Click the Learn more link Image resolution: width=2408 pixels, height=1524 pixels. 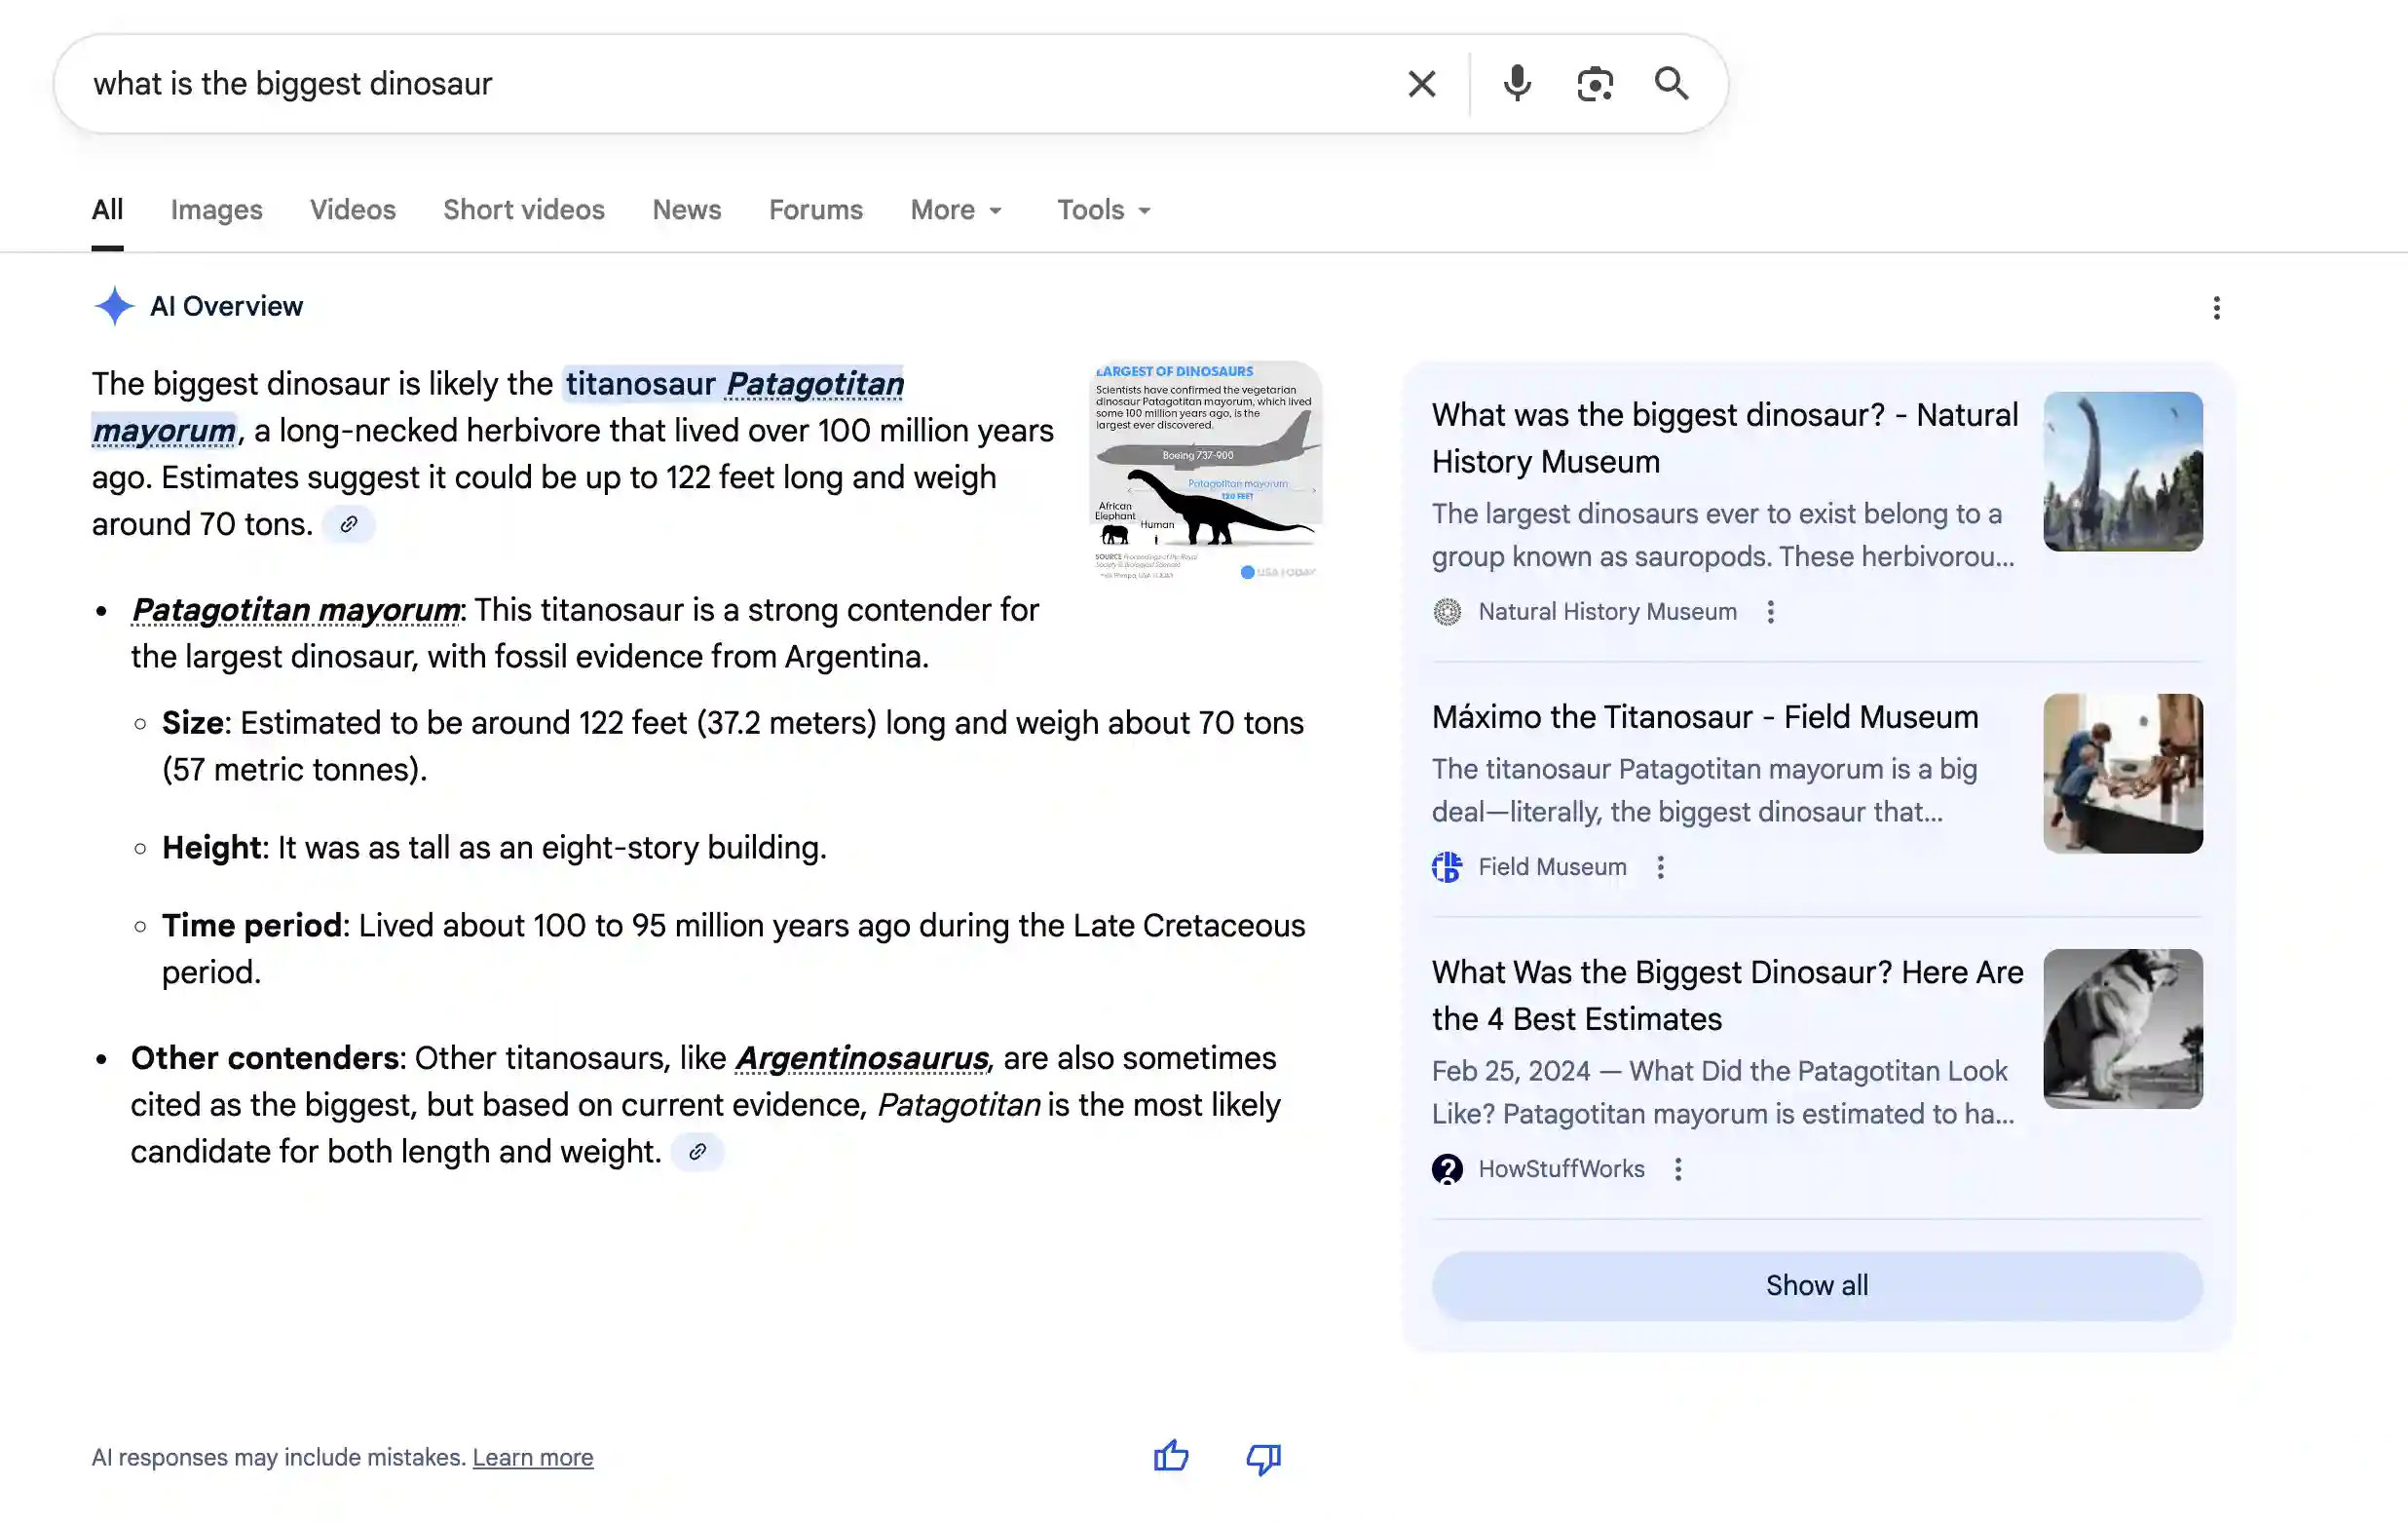pos(533,1458)
